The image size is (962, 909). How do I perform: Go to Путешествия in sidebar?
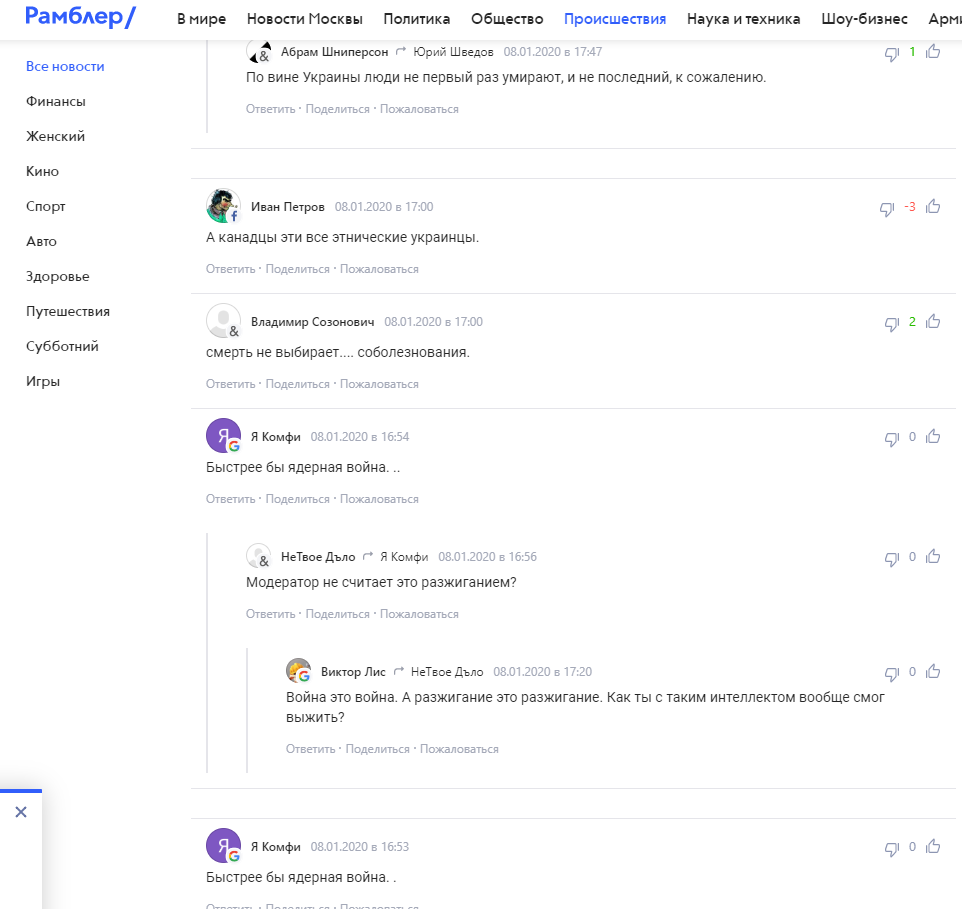67,311
